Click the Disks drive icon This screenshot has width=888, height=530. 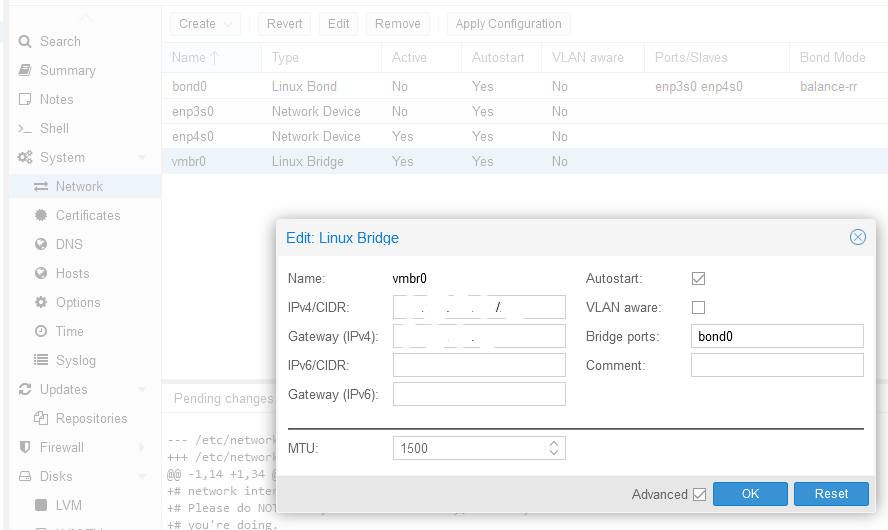25,476
